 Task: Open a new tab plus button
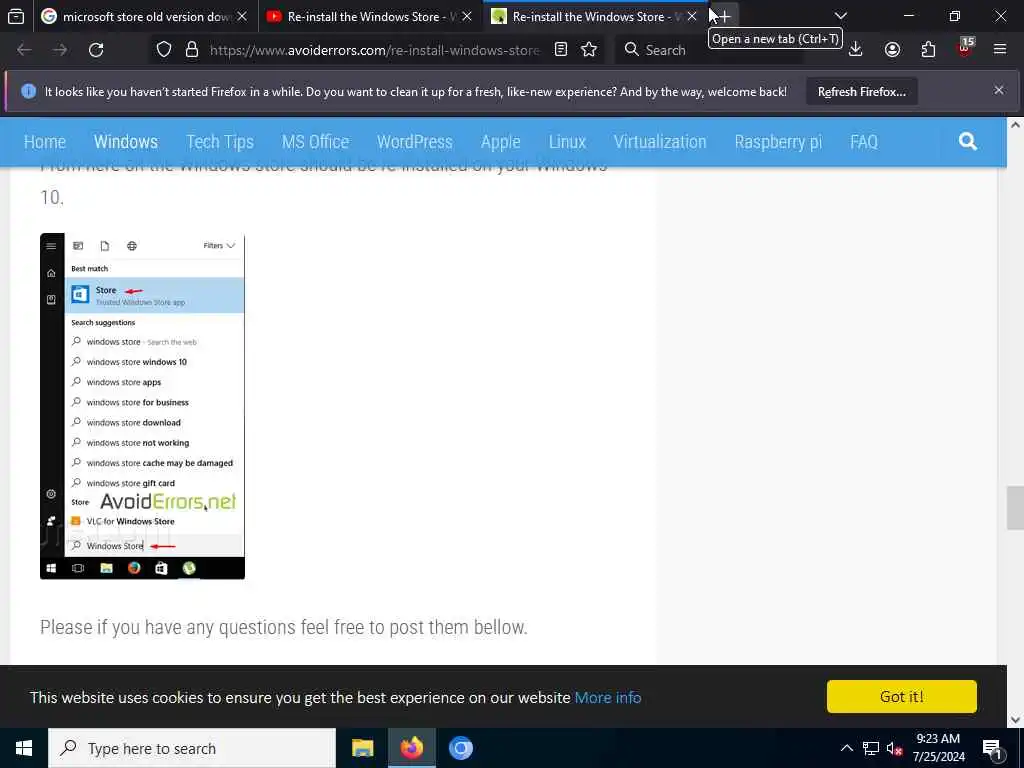point(724,16)
